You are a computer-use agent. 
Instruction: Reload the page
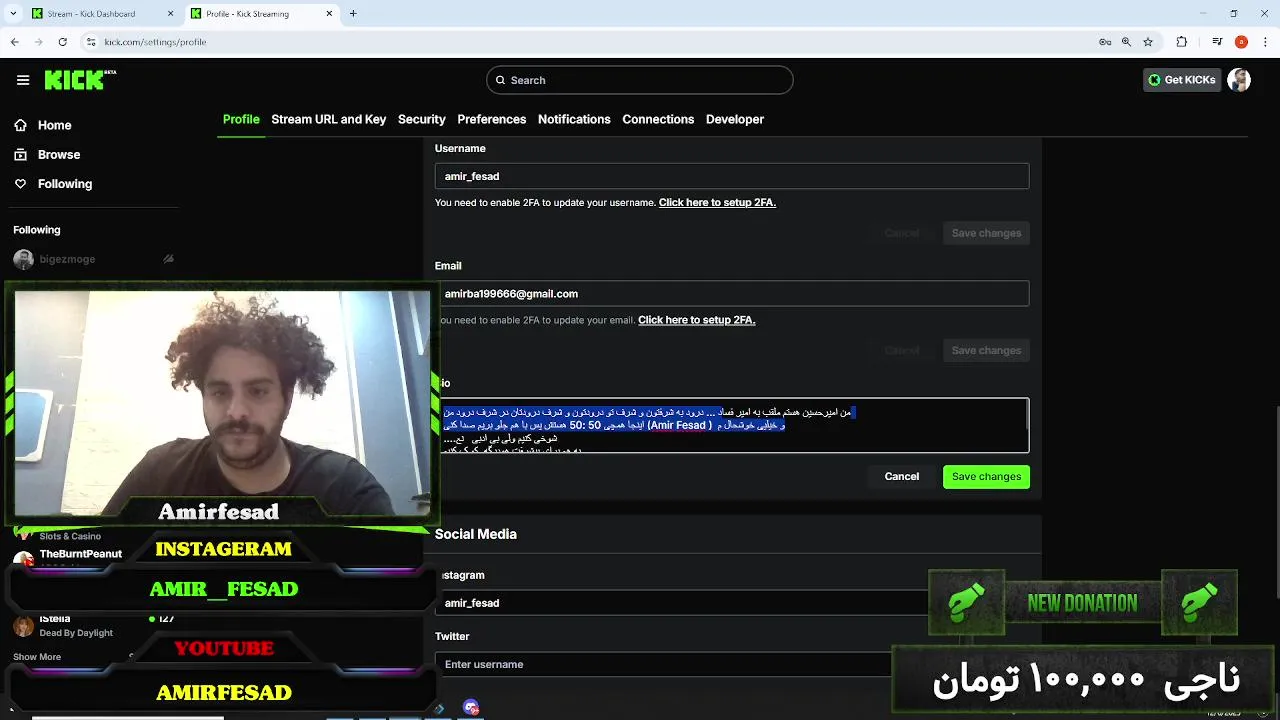click(x=63, y=42)
